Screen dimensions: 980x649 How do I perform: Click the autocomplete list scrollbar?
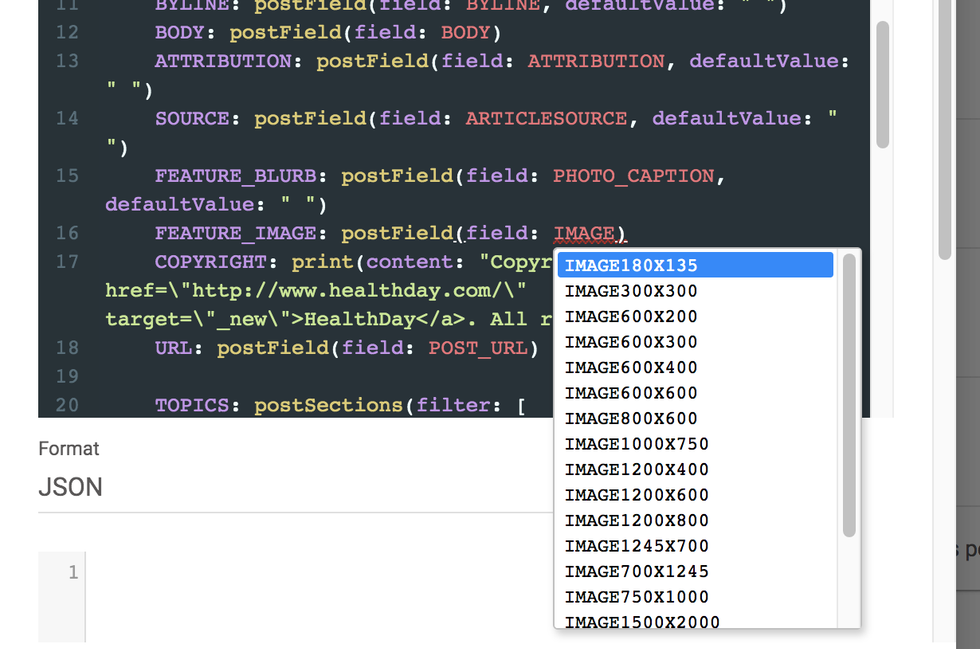click(849, 395)
